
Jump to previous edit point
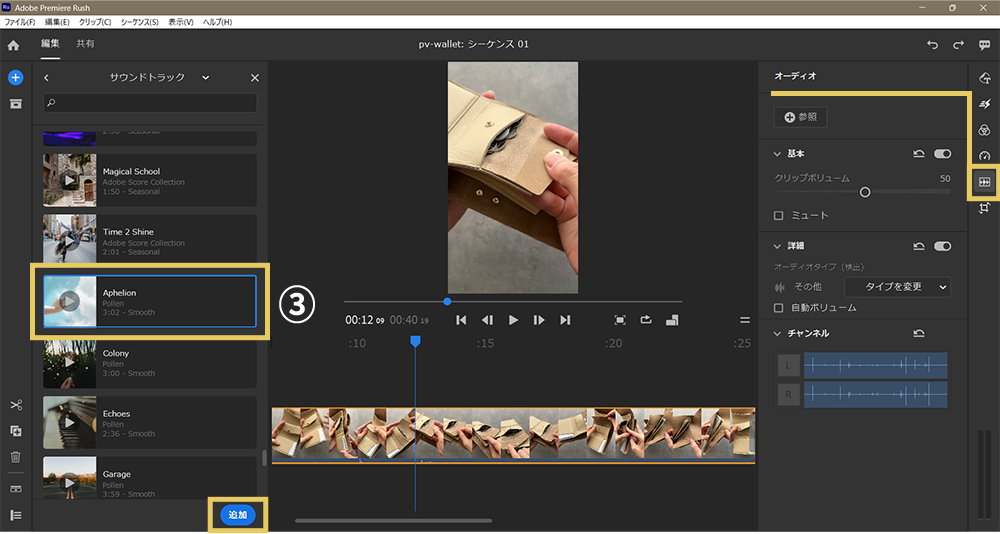(461, 320)
